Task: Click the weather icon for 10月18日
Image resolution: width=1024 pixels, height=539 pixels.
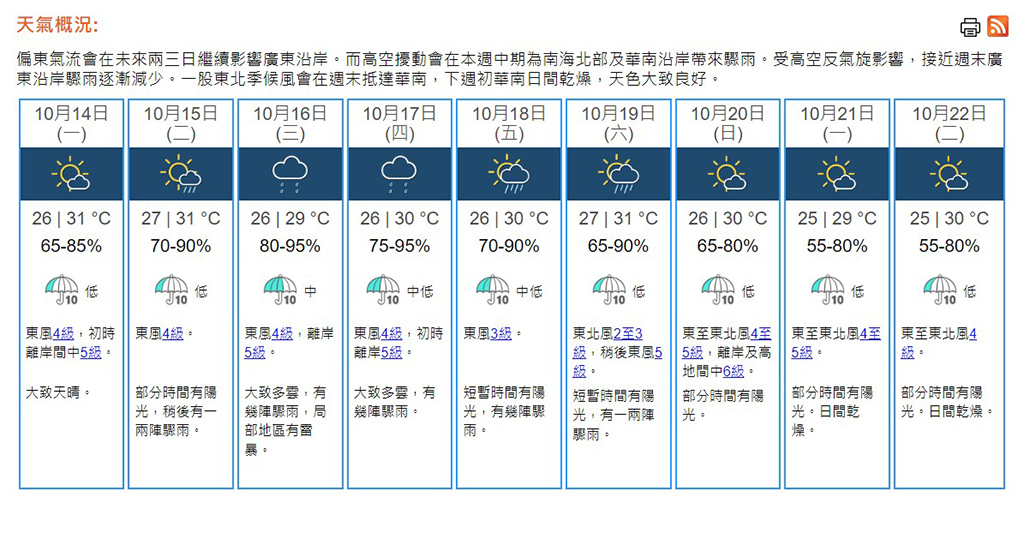Action: point(509,175)
